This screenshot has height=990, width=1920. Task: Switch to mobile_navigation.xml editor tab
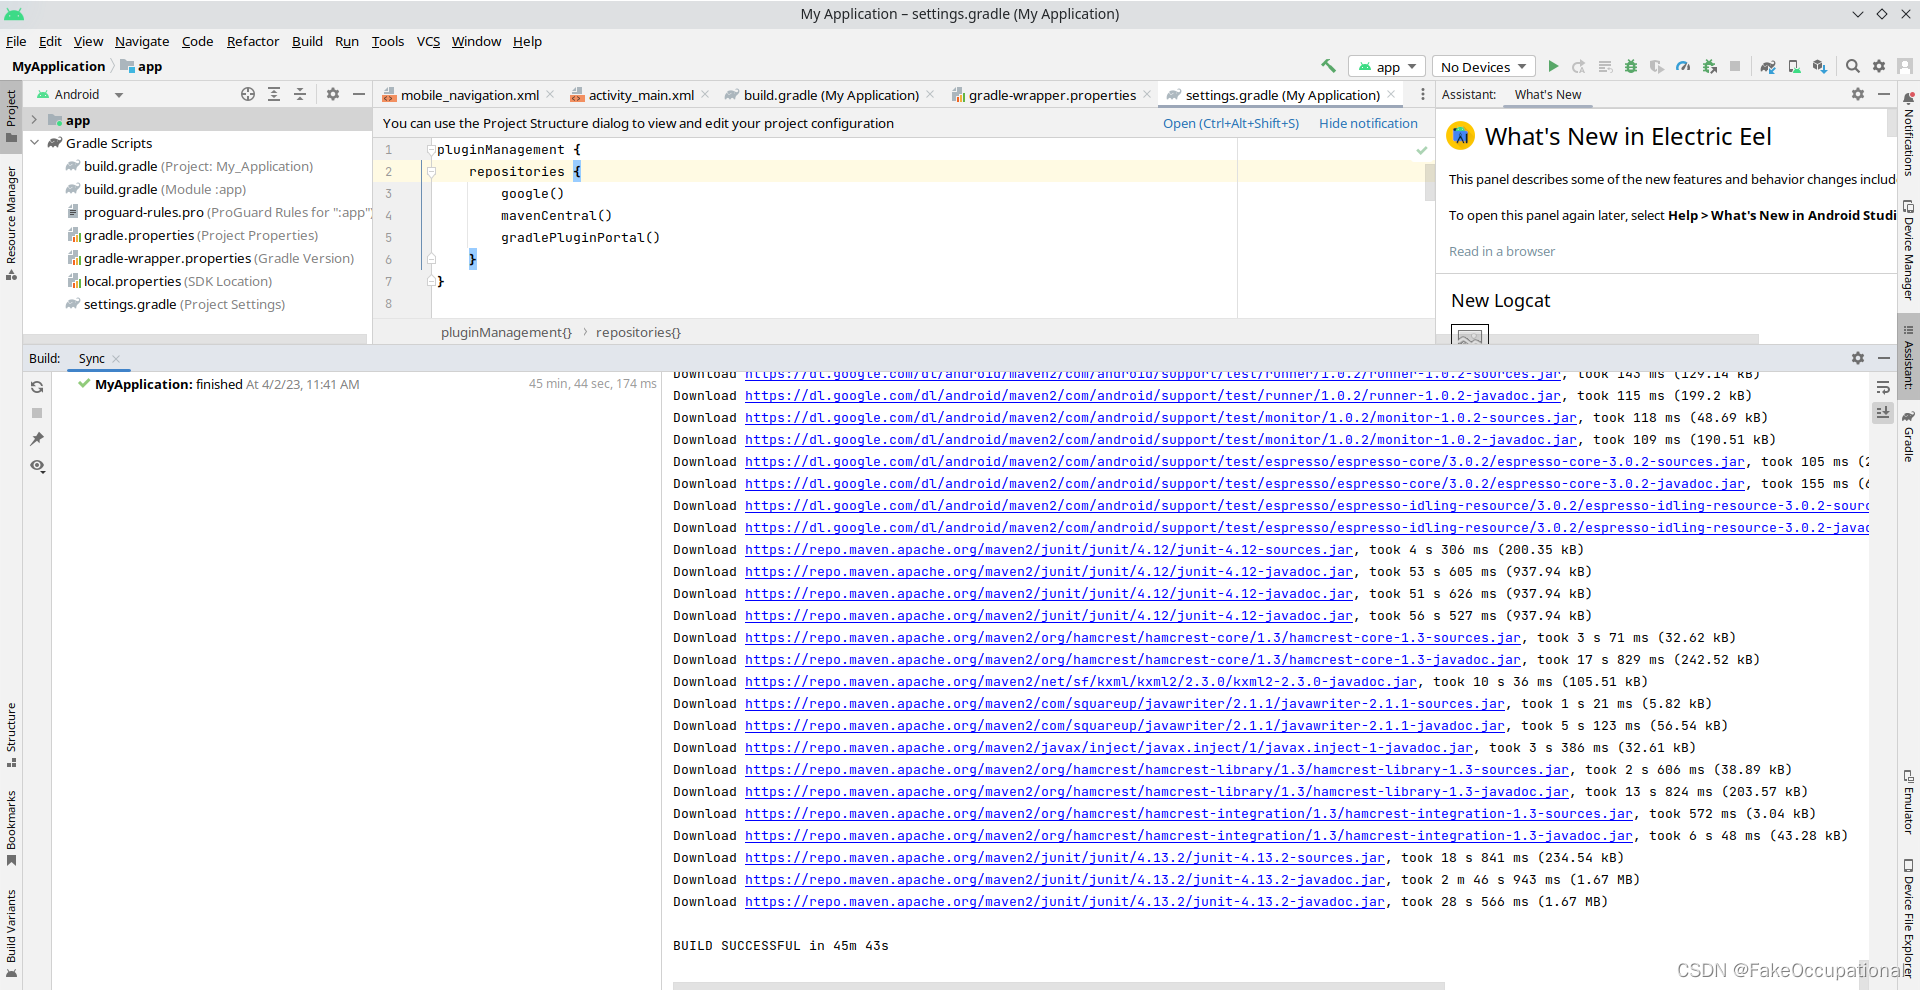pyautogui.click(x=469, y=95)
